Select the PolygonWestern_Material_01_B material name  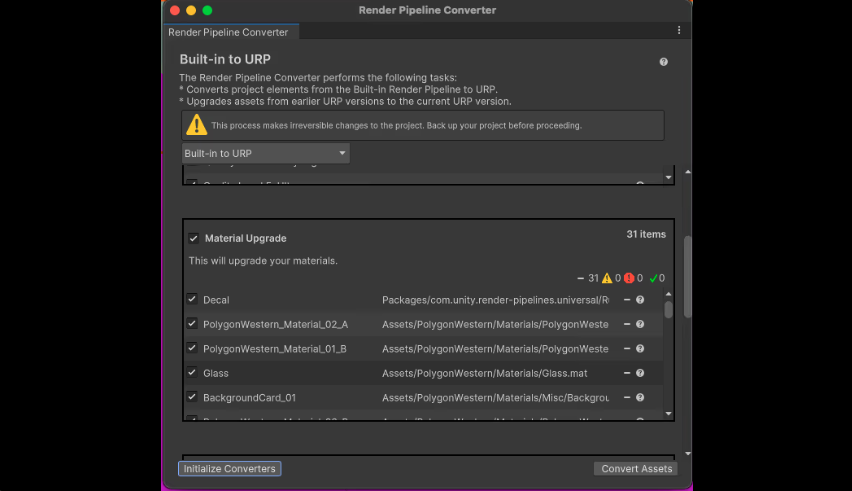275,349
